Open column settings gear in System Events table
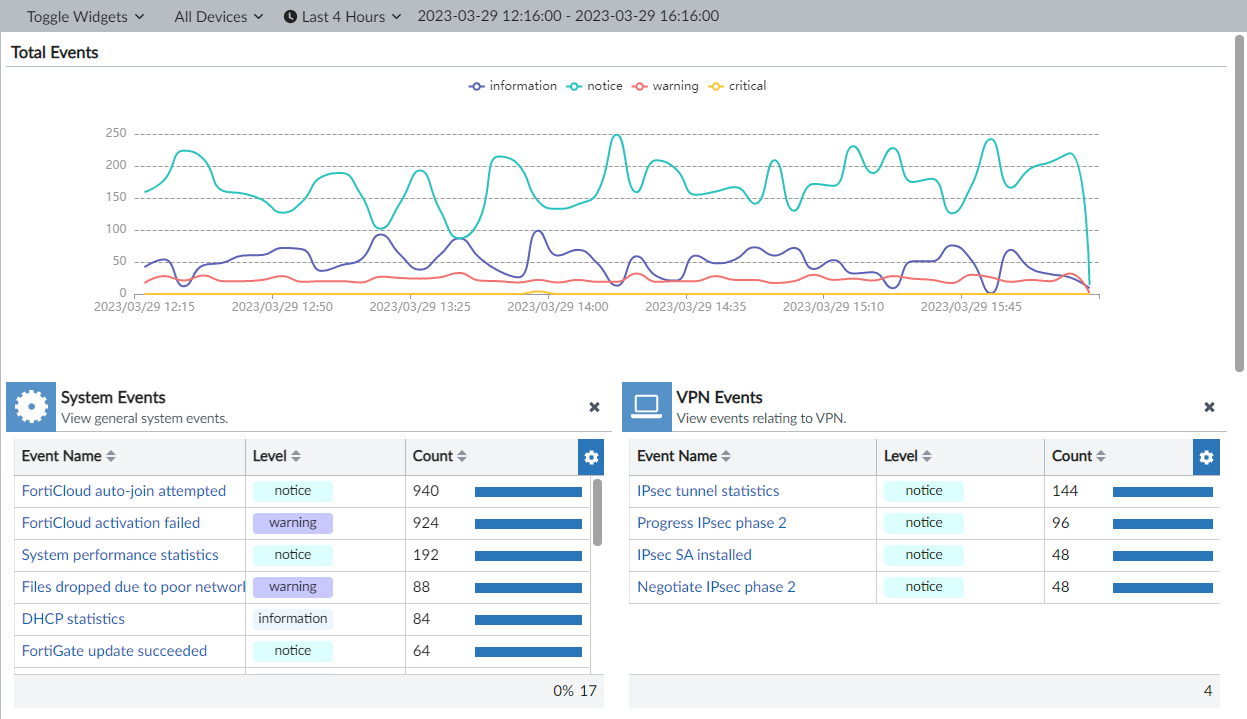The width and height of the screenshot is (1247, 719). (591, 457)
